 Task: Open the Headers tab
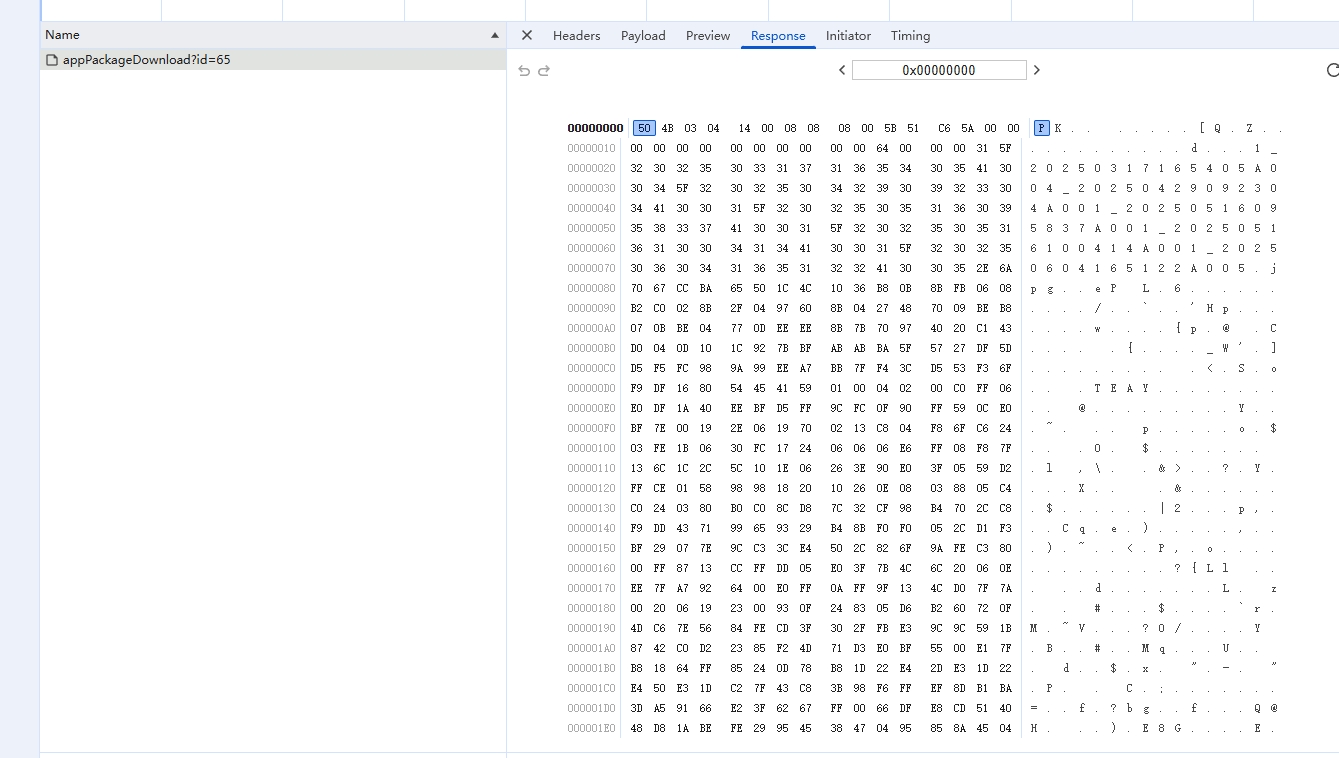[x=577, y=35]
